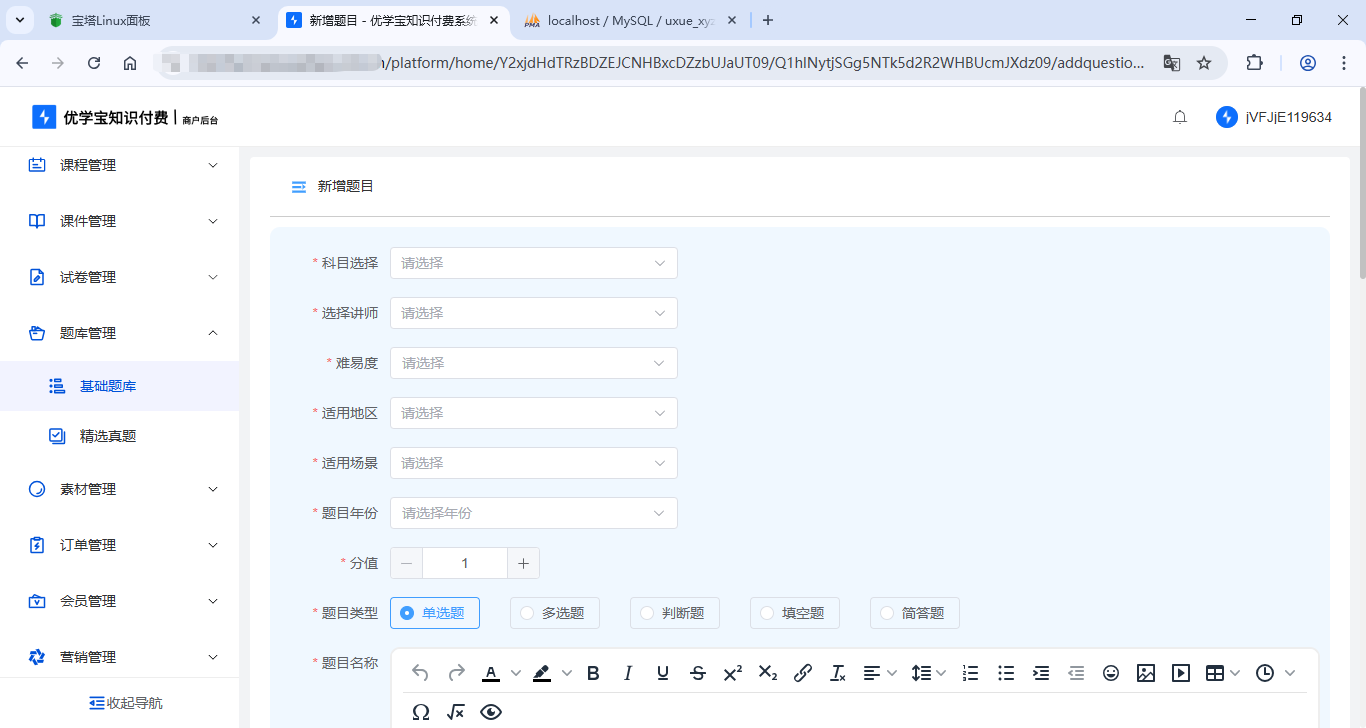Viewport: 1366px width, 728px height.
Task: Choose the 判断题 radio option
Action: (674, 613)
